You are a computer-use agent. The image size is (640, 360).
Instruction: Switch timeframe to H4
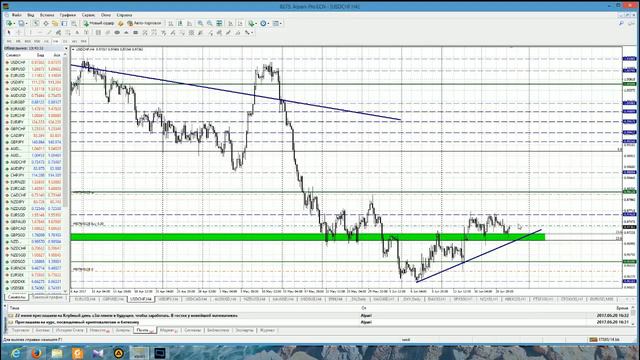56,41
